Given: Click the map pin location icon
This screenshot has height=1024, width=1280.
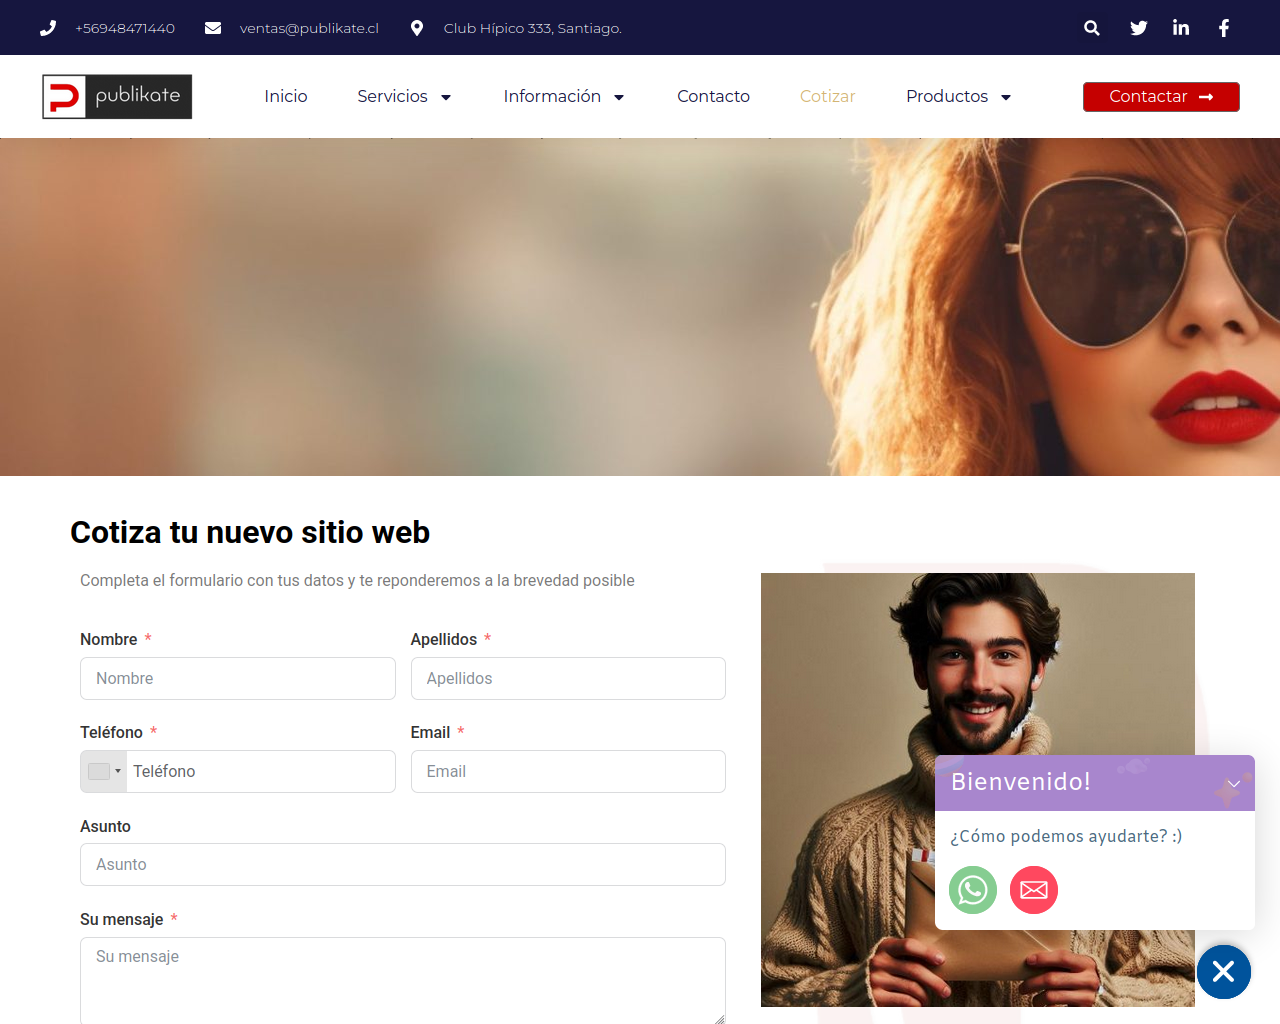Looking at the screenshot, I should [417, 28].
